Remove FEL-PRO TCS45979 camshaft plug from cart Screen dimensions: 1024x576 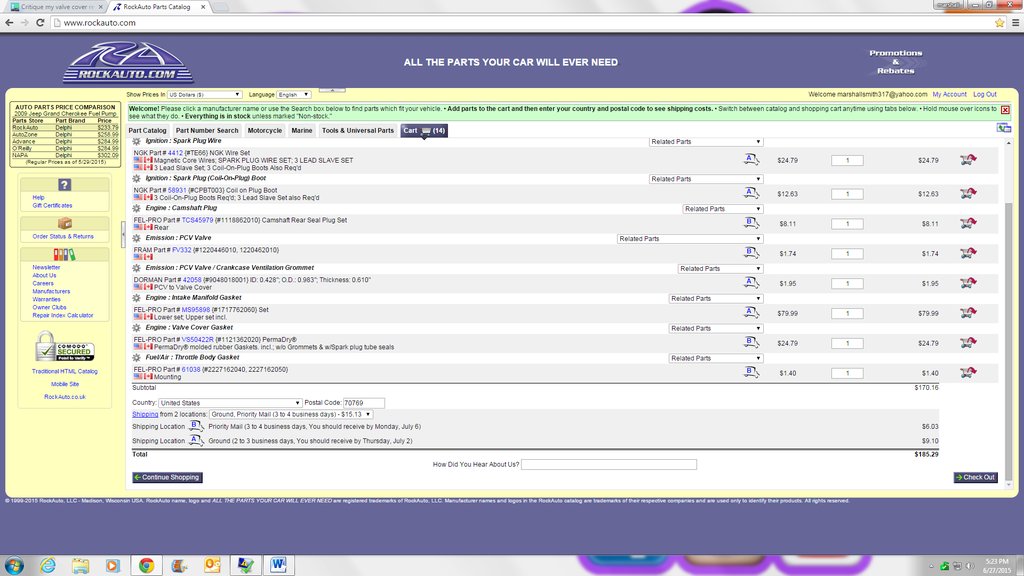click(x=968, y=223)
